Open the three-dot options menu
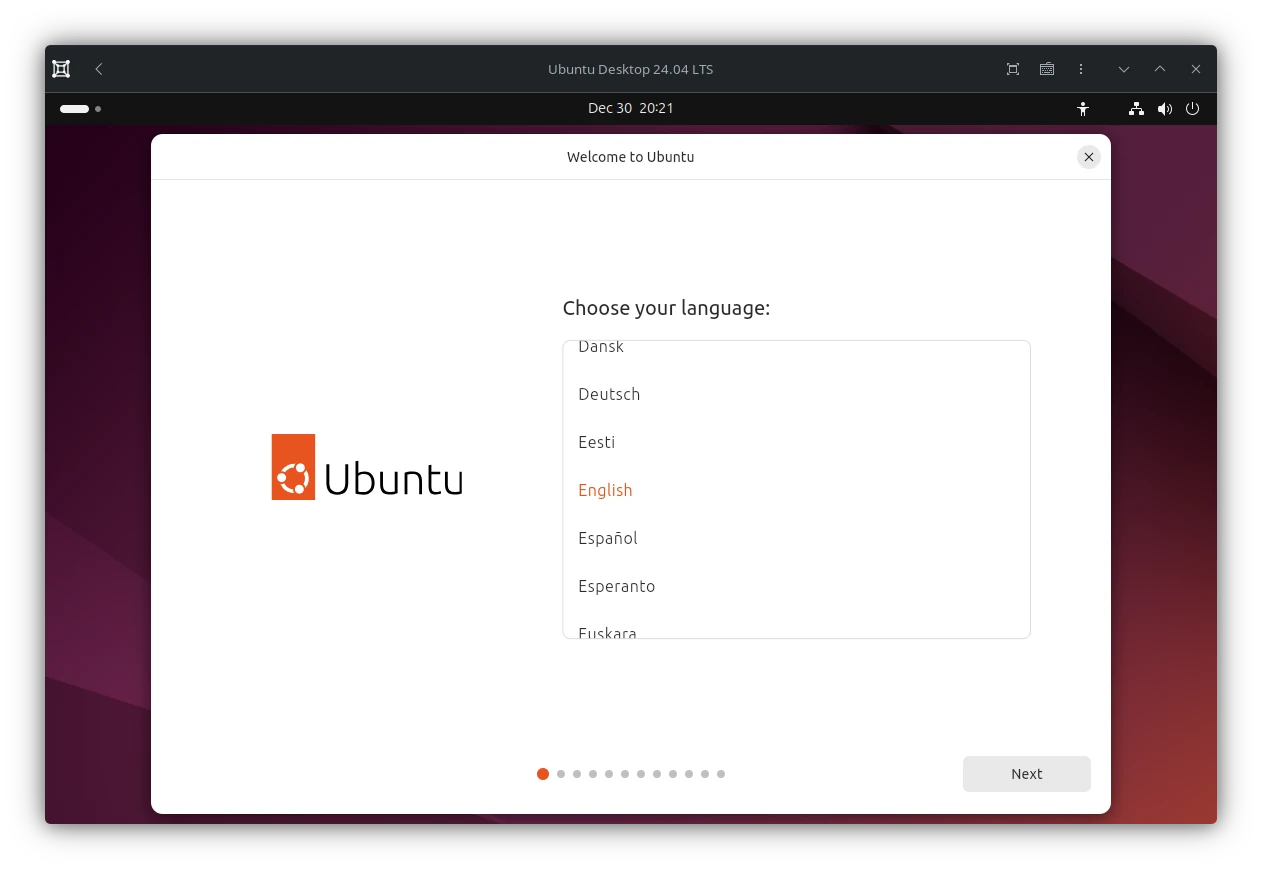This screenshot has height=869, width=1262. pos(1081,69)
